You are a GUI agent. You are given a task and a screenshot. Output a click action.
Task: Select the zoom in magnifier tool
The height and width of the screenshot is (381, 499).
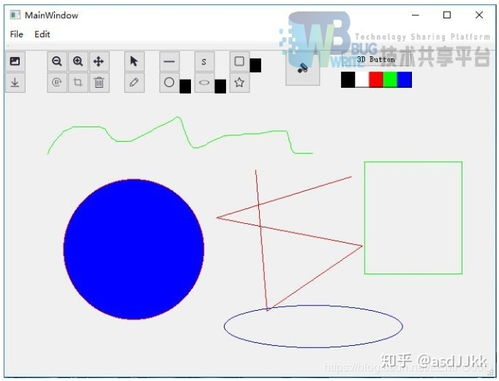pyautogui.click(x=78, y=61)
